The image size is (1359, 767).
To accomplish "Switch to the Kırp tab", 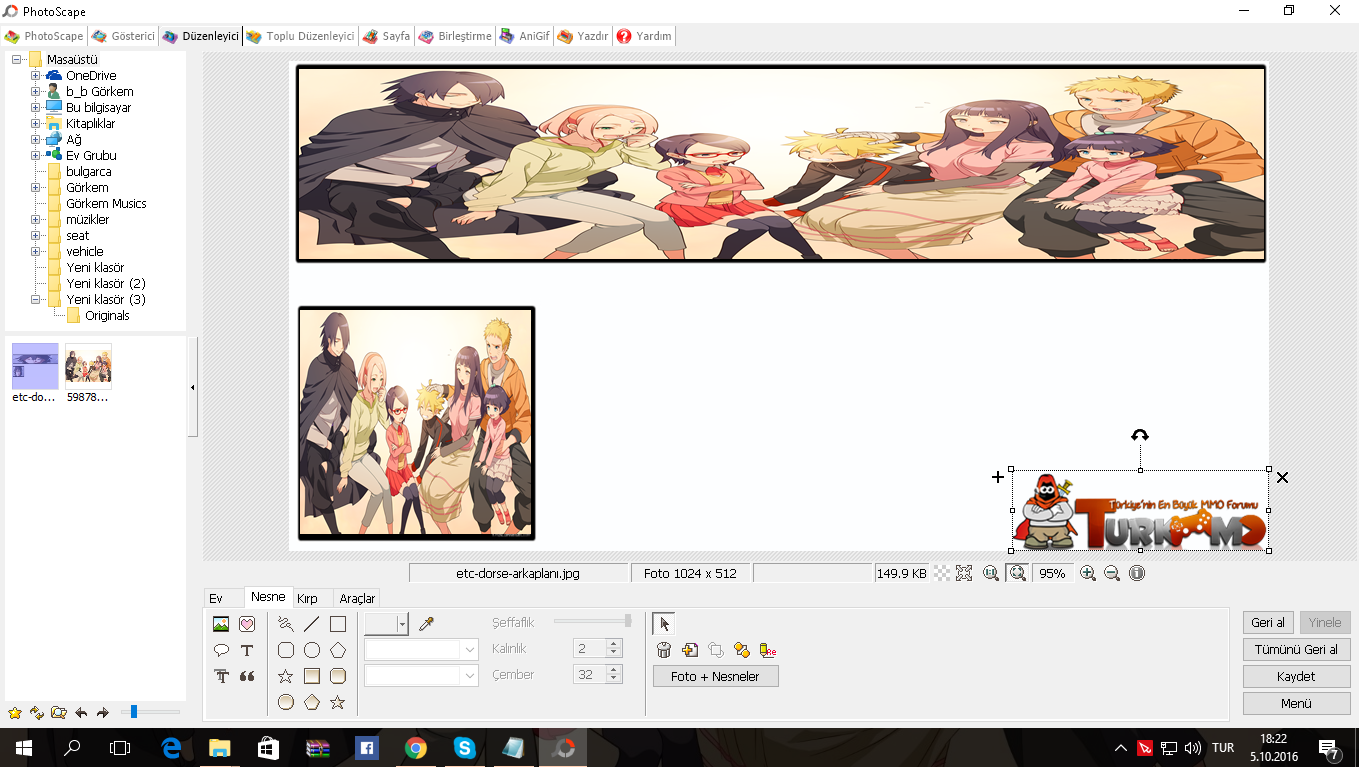I will [307, 598].
